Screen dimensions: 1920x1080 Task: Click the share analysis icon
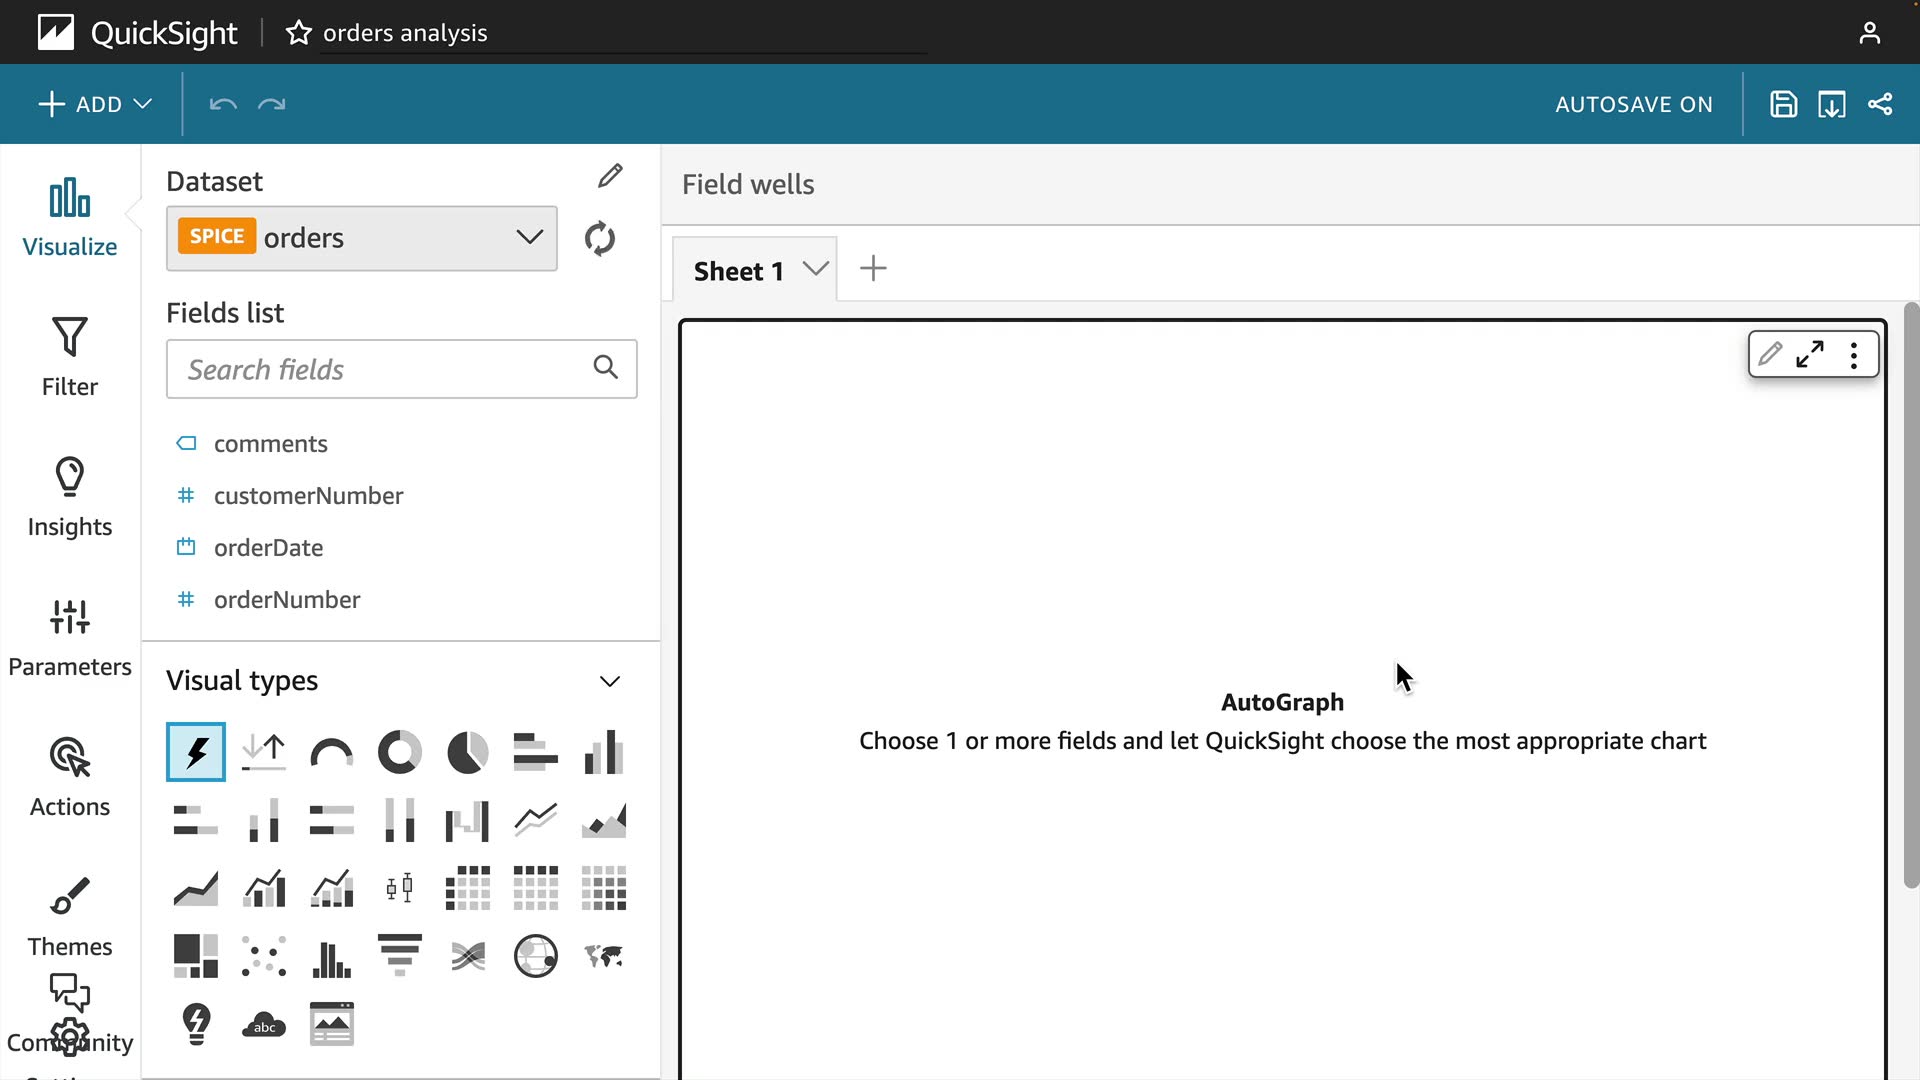[1880, 104]
